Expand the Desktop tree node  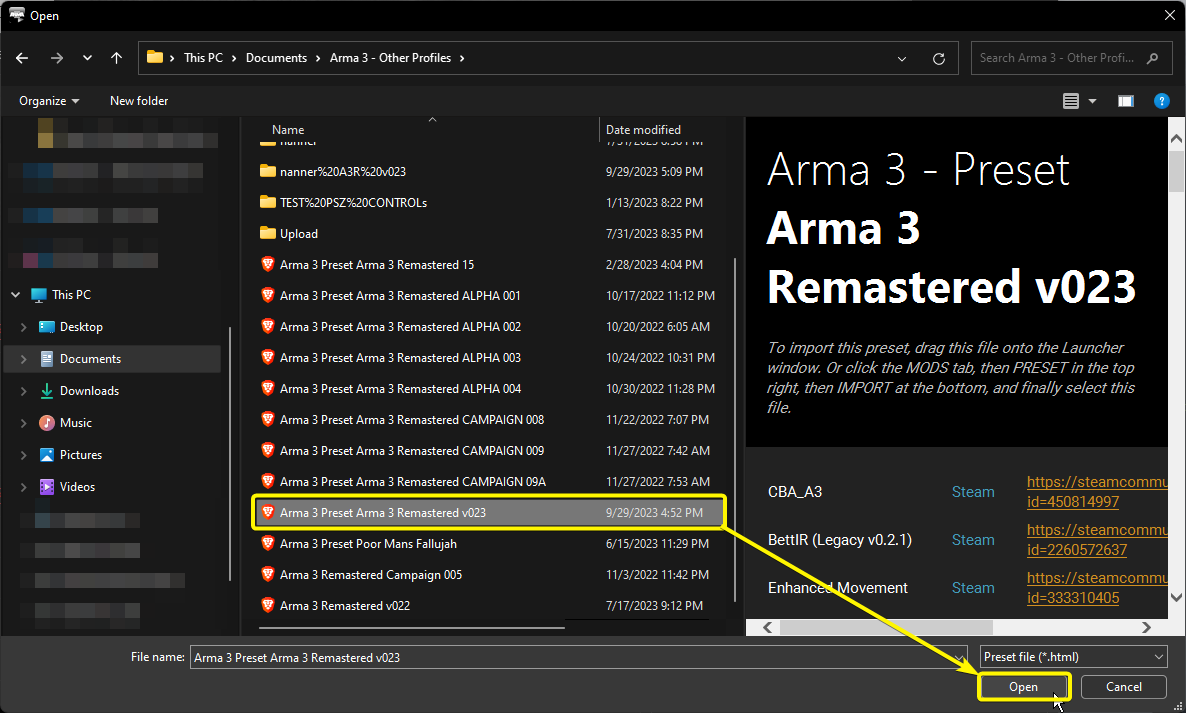23,327
